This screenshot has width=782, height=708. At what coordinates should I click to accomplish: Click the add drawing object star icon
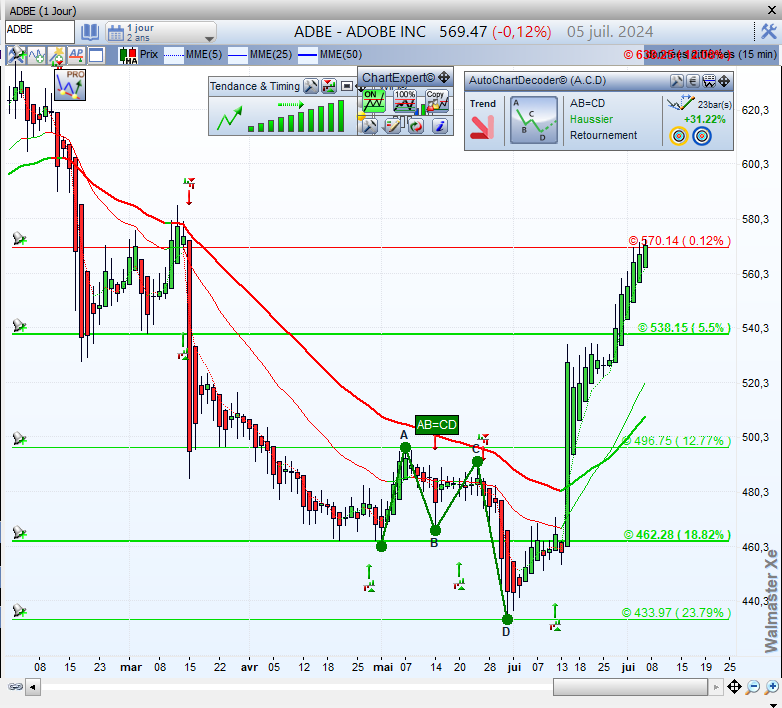coord(57,55)
